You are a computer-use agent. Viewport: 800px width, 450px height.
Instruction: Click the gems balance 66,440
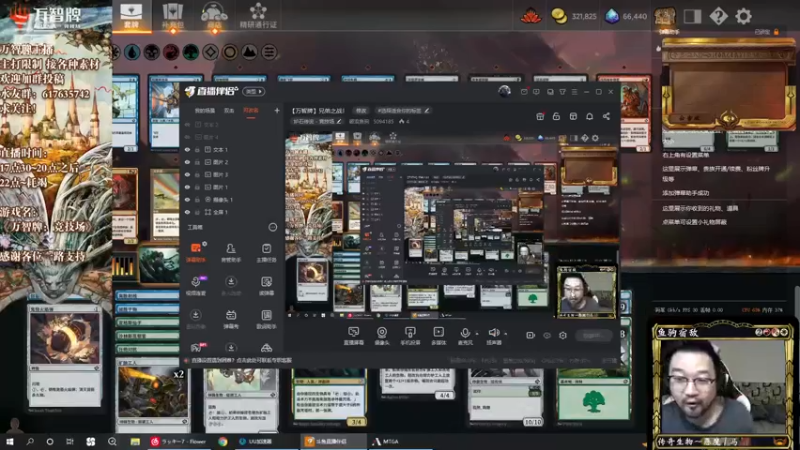(626, 16)
